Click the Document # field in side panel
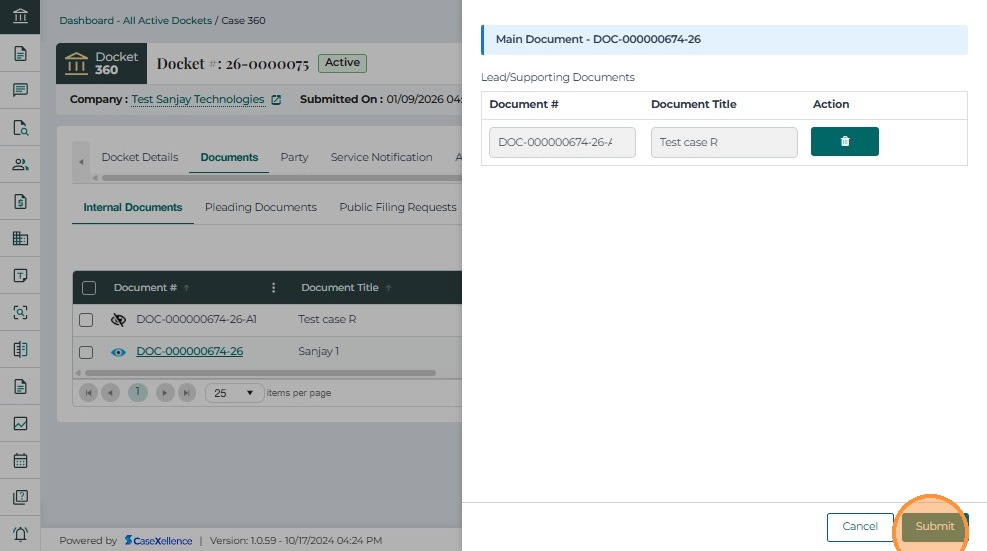 562,142
